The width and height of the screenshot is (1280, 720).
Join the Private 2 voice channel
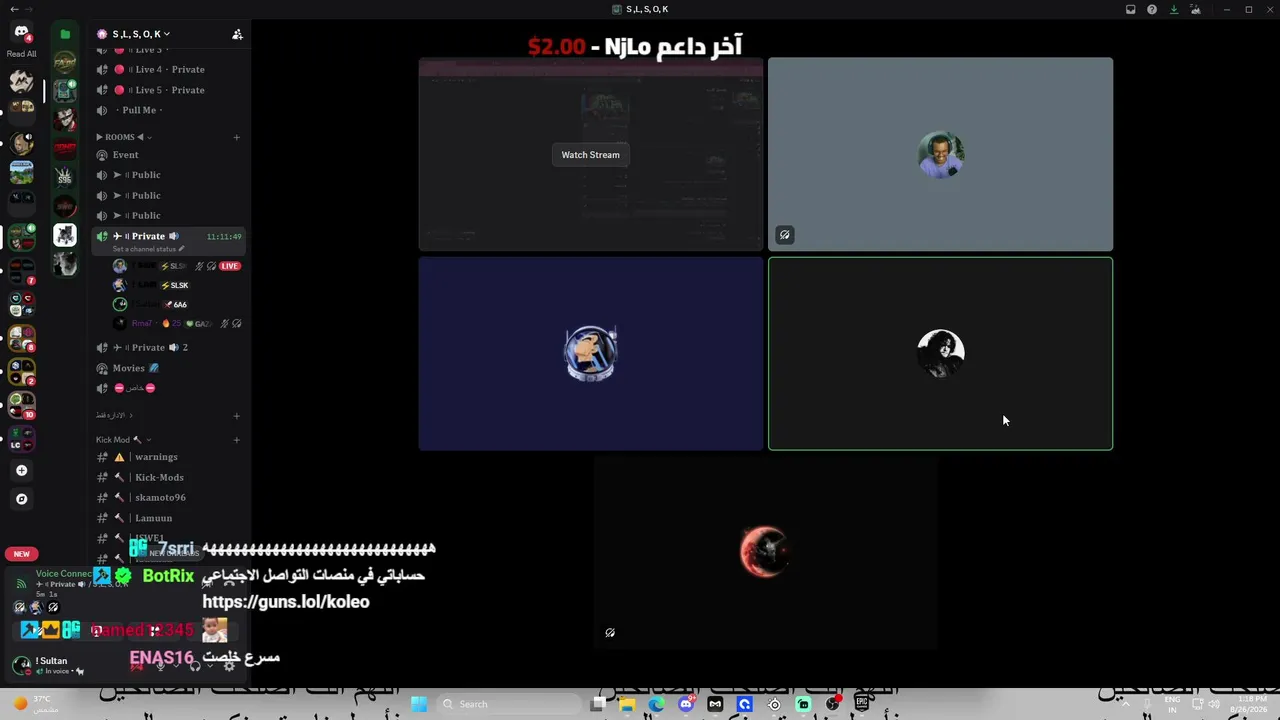coord(168,347)
